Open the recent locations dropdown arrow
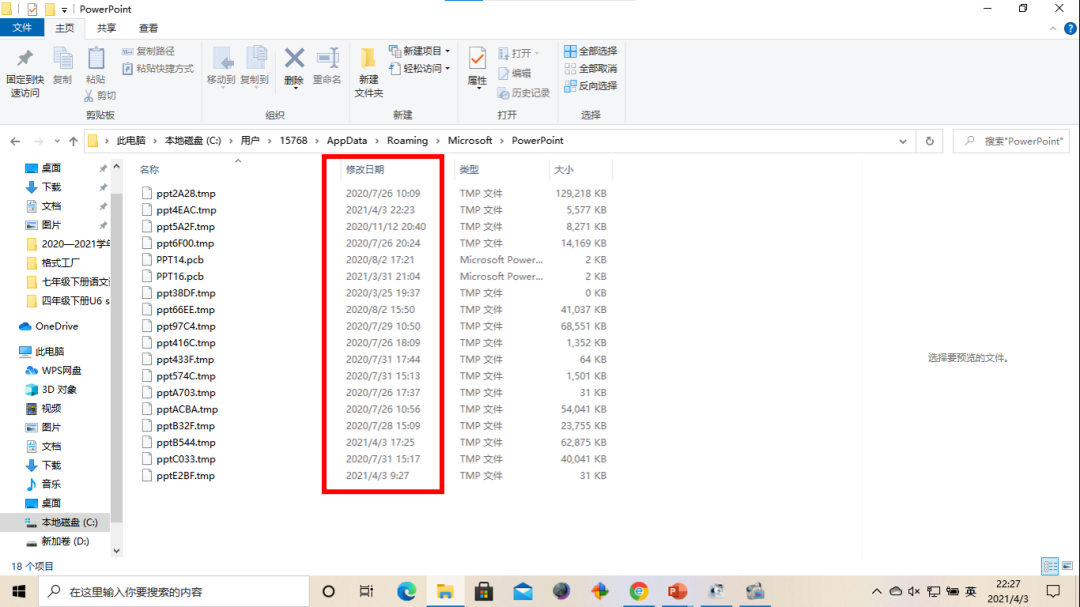 coord(56,141)
